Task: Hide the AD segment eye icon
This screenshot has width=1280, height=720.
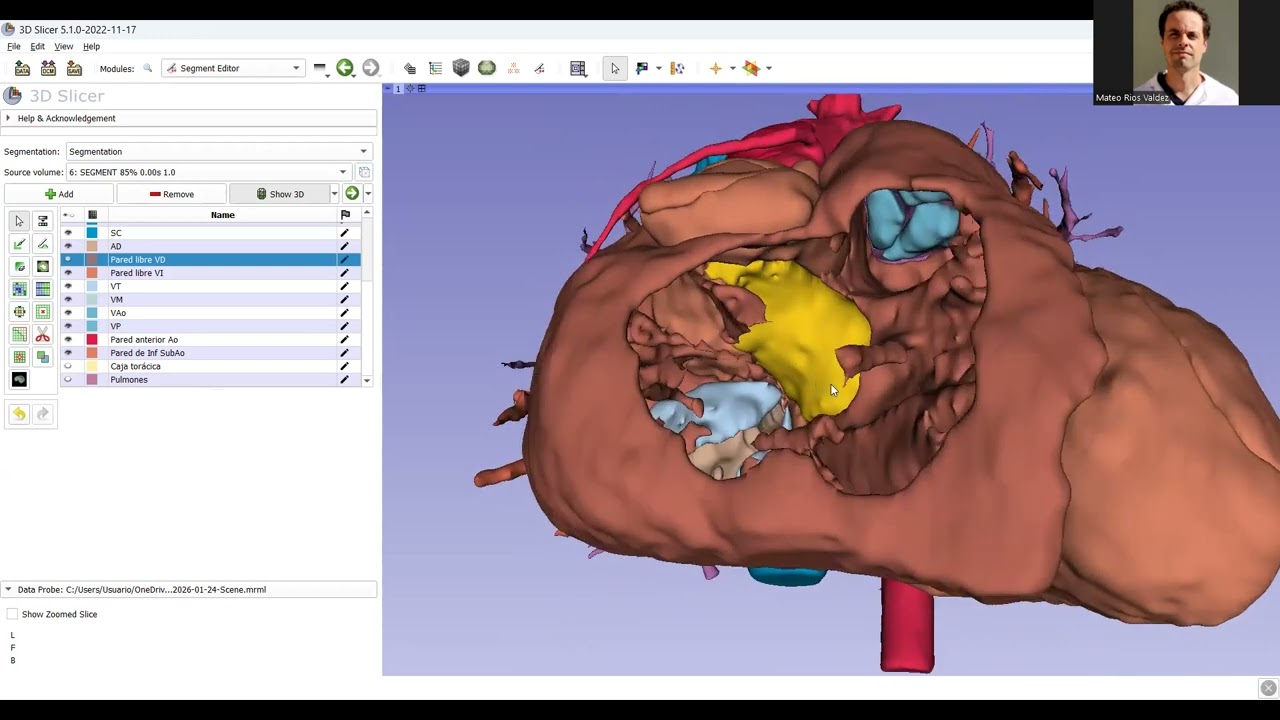Action: coord(68,246)
